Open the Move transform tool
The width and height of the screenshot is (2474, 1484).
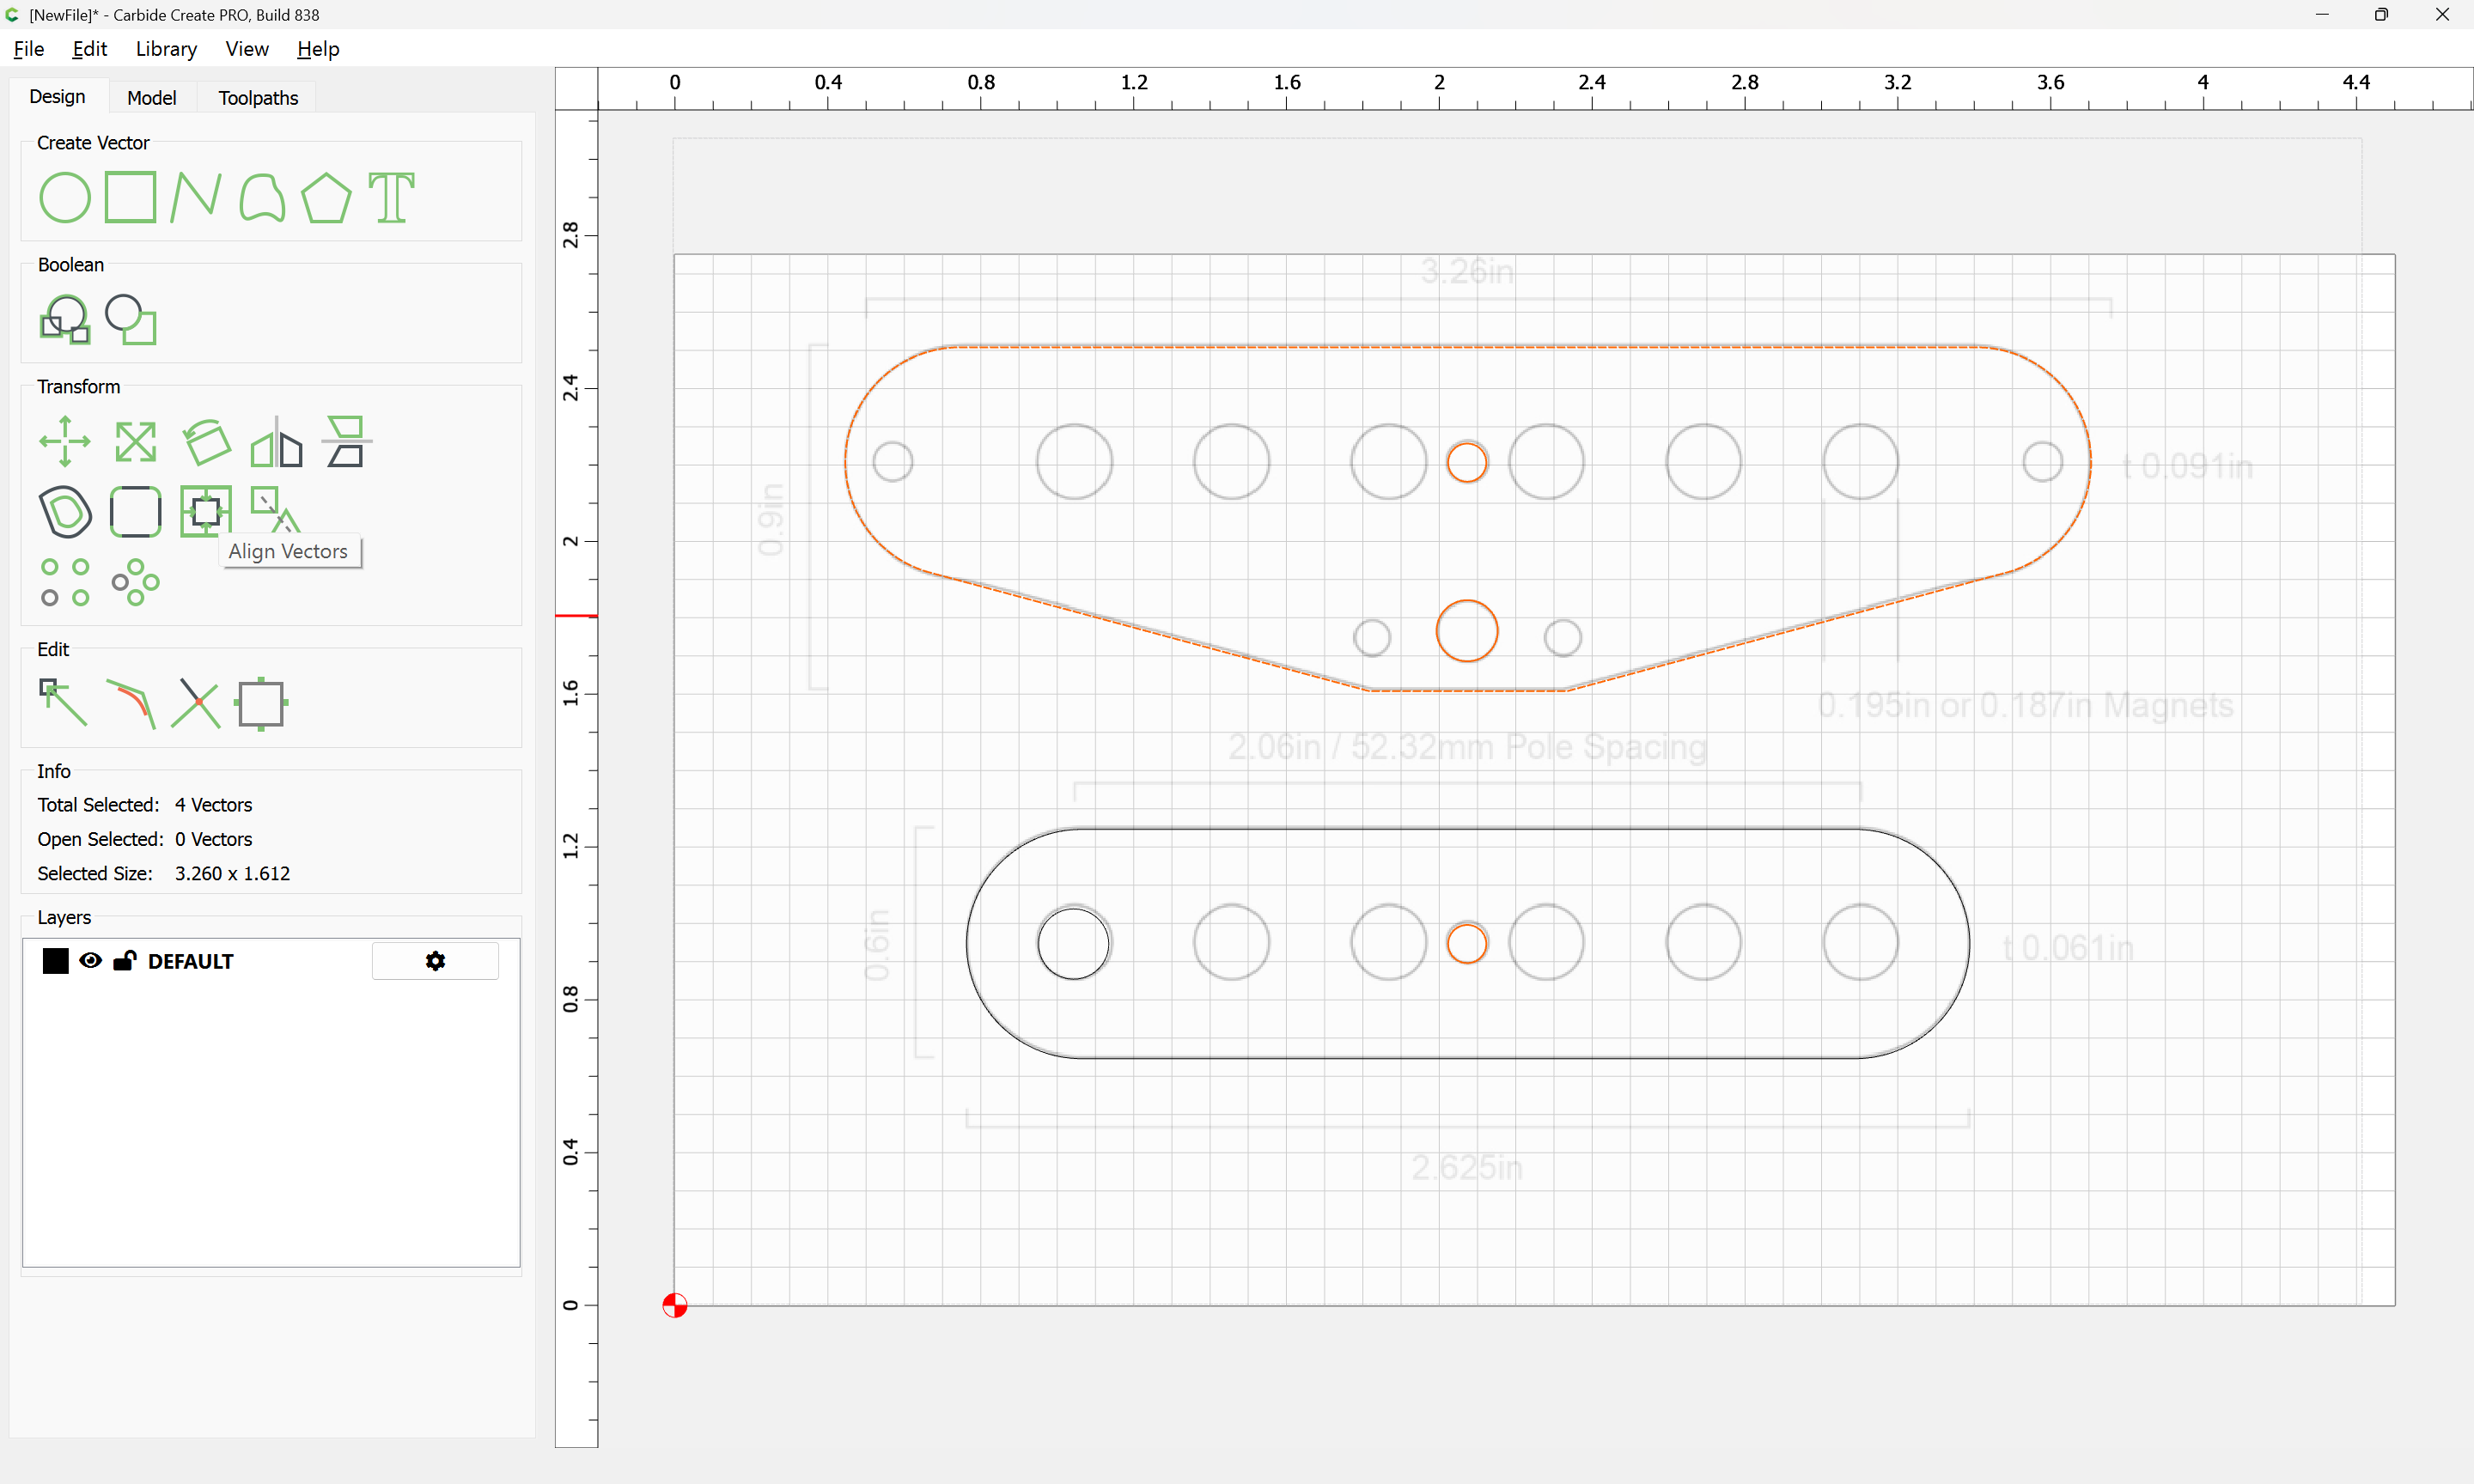(65, 441)
